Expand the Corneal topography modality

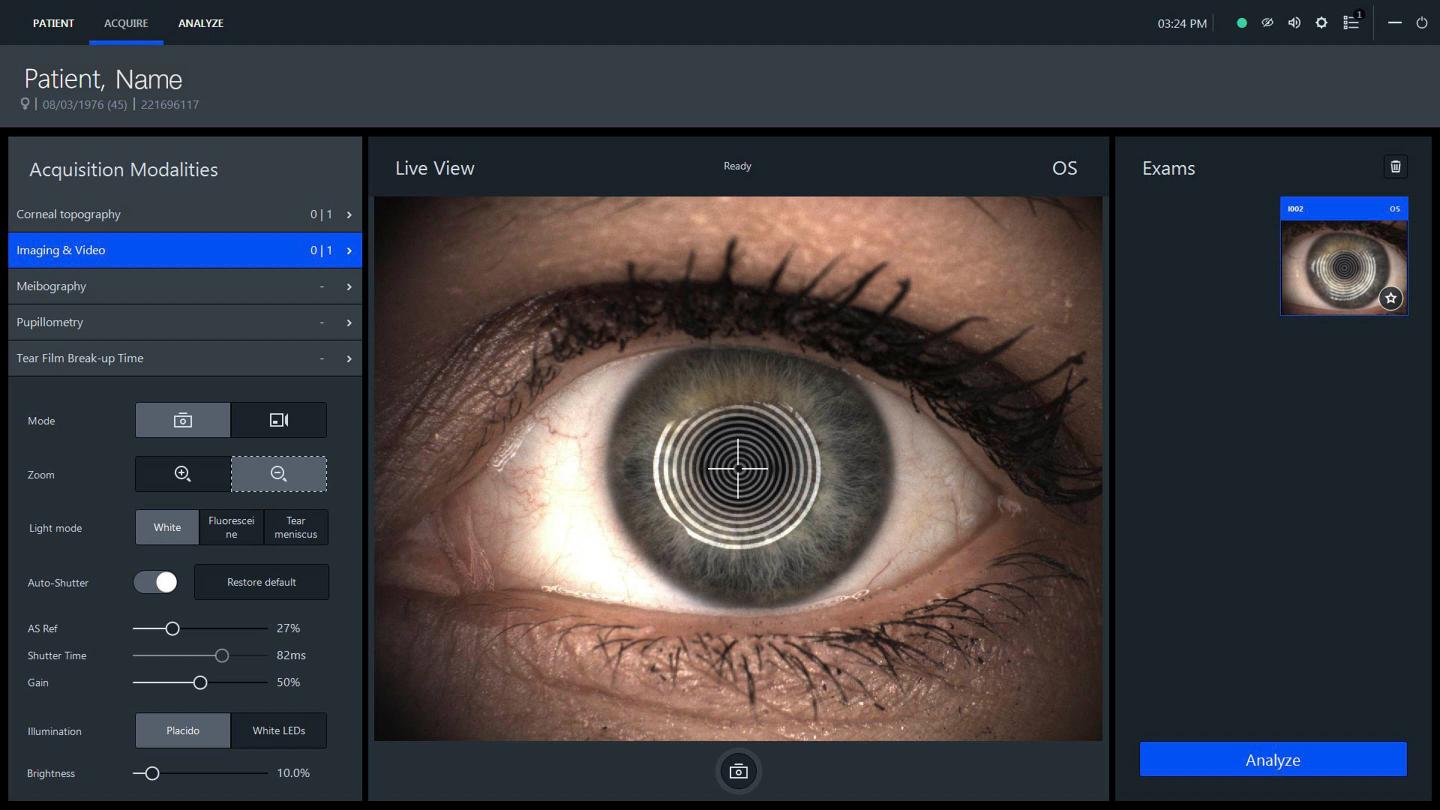pyautogui.click(x=184, y=214)
